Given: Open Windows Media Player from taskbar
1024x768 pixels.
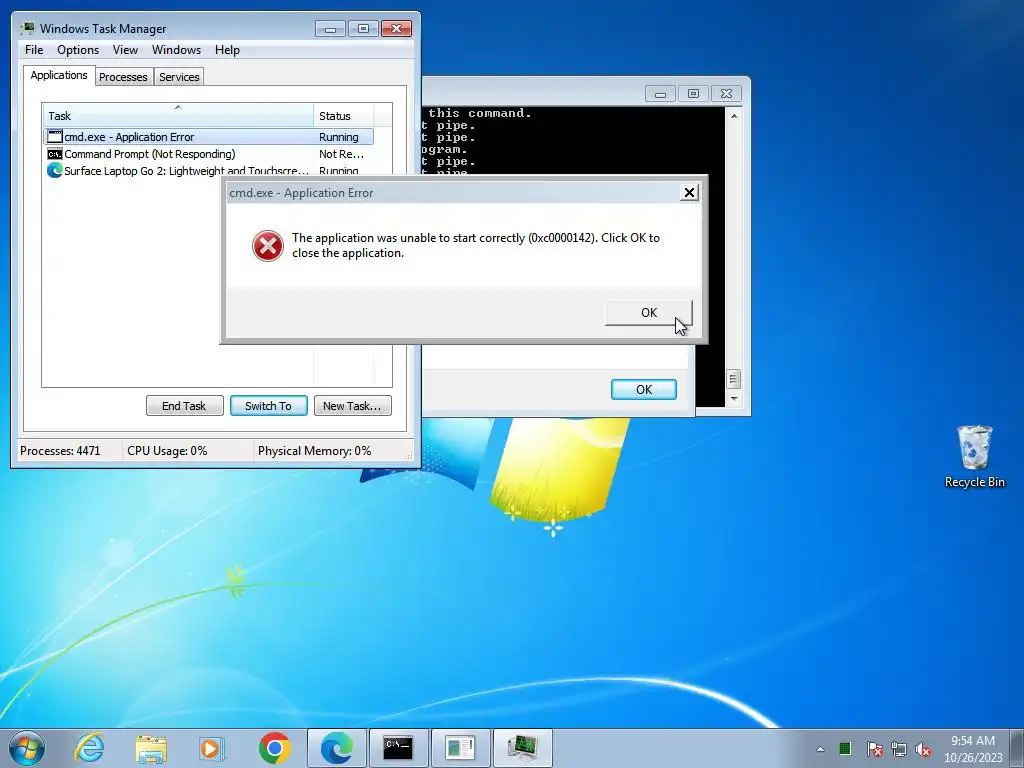Looking at the screenshot, I should tap(212, 748).
